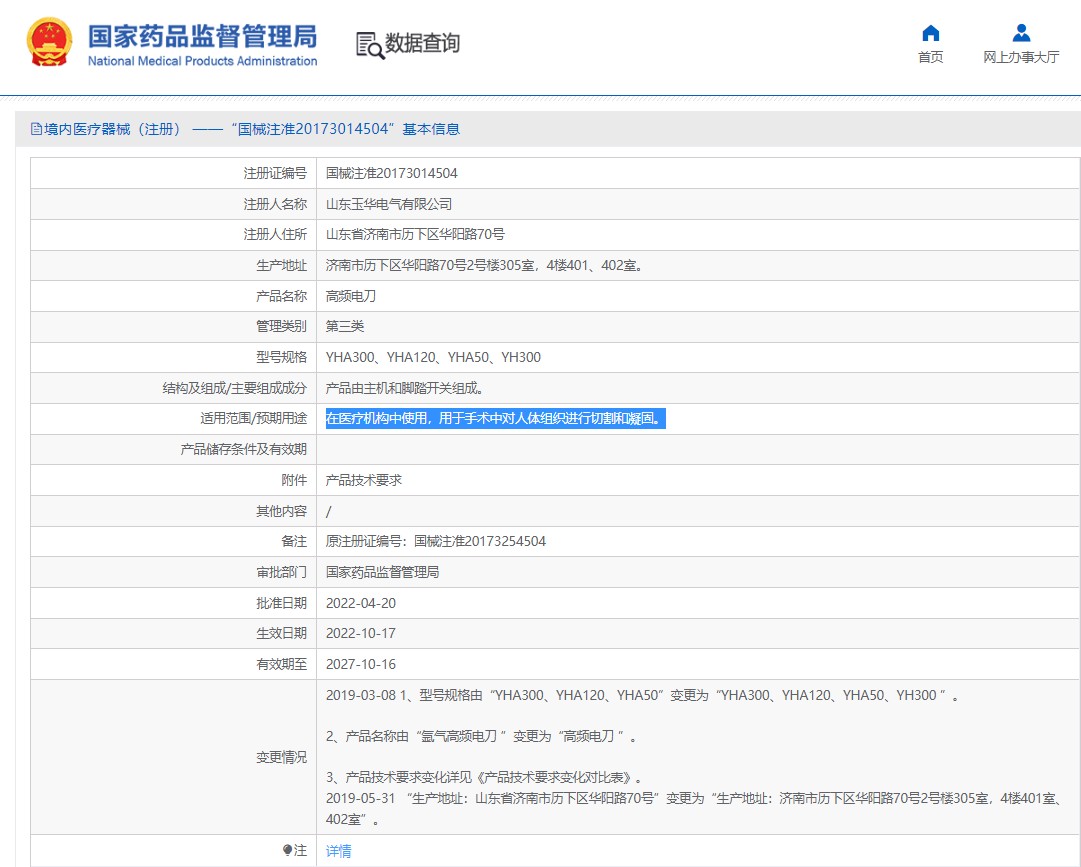Select the registrant name 山东玉华电气有限公司

pyautogui.click(x=389, y=204)
